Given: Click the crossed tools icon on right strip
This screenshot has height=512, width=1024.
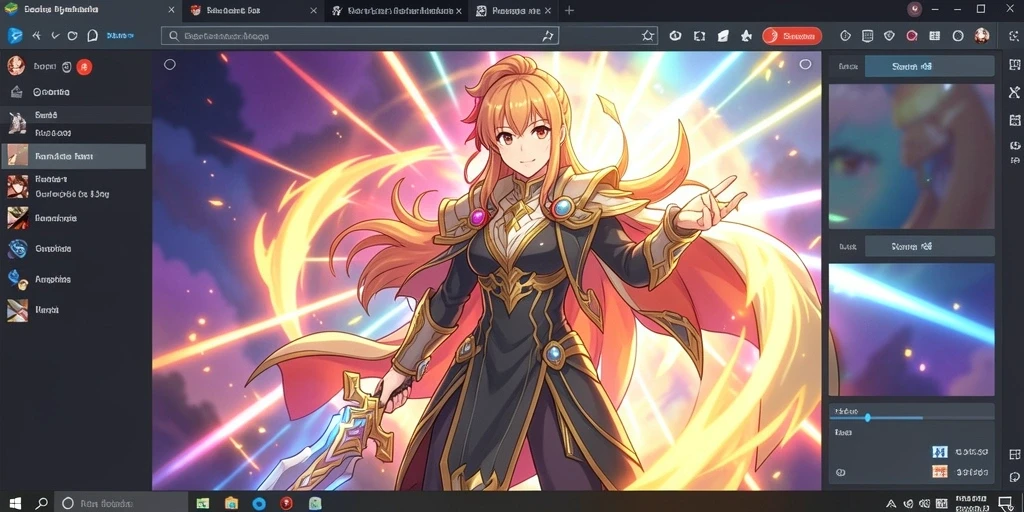Looking at the screenshot, I should [1014, 92].
